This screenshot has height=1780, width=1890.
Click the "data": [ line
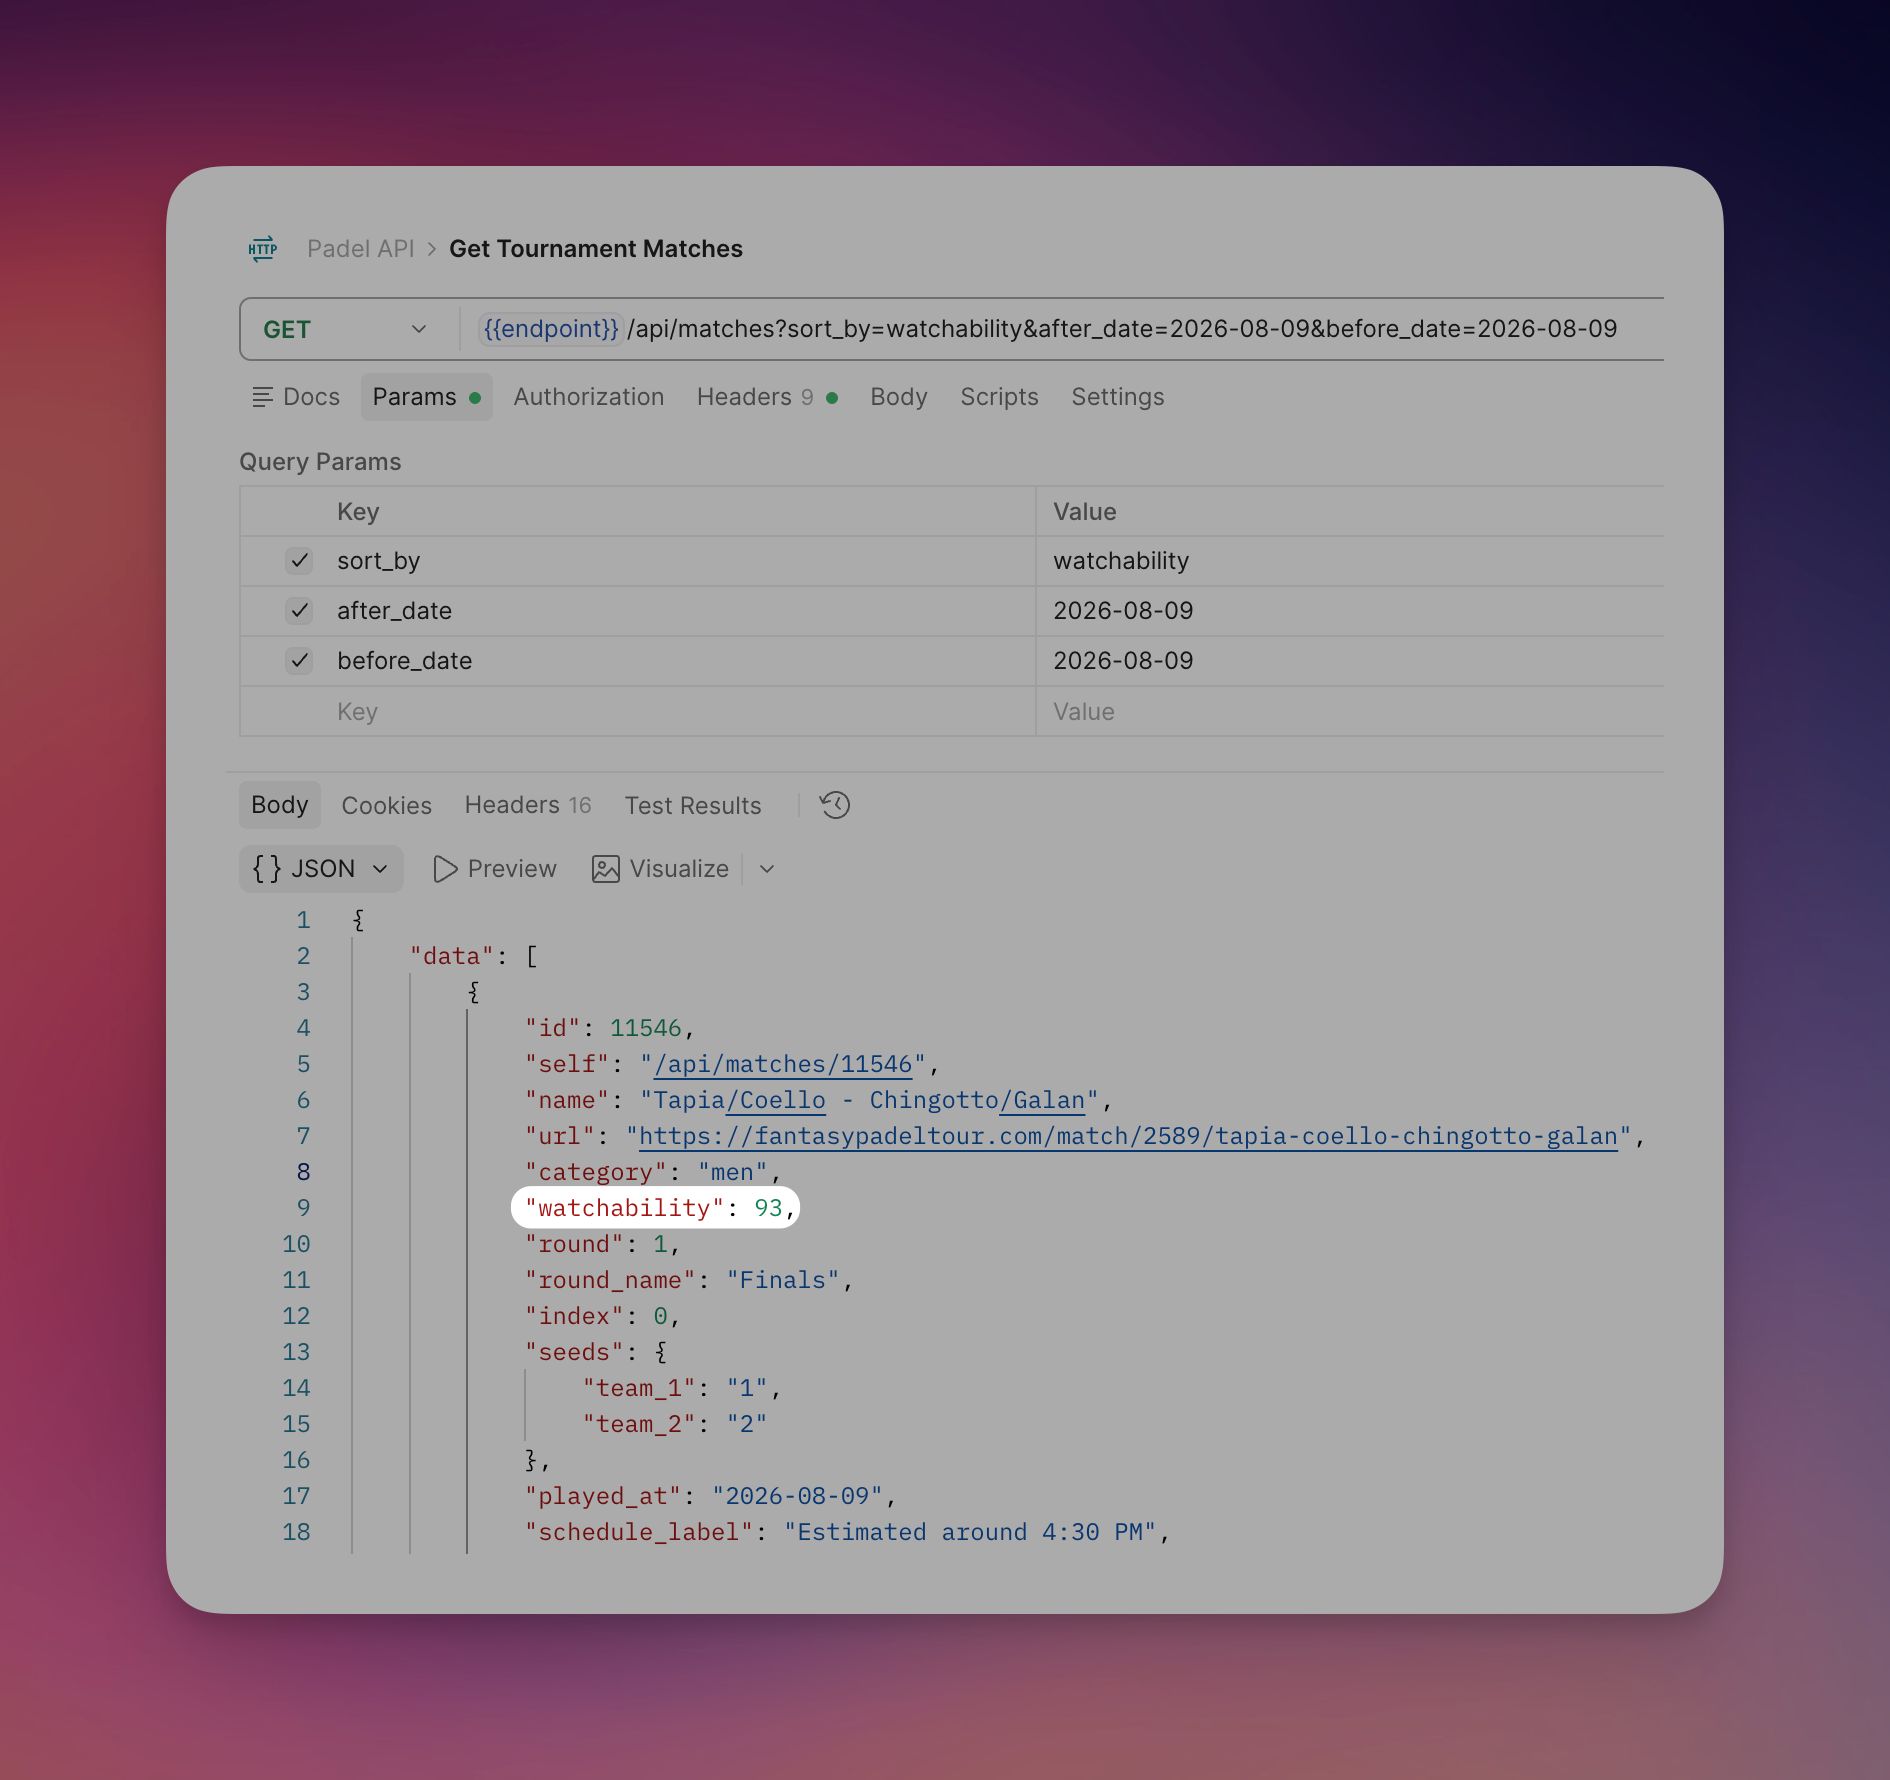point(474,956)
